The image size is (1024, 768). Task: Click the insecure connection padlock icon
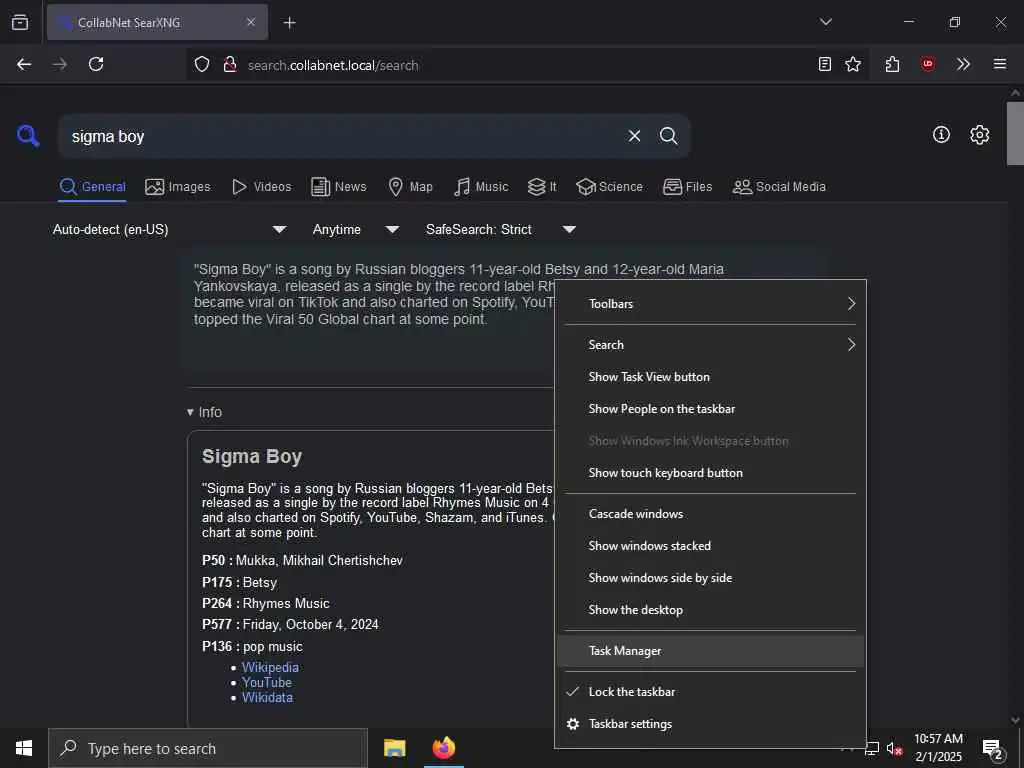click(230, 65)
